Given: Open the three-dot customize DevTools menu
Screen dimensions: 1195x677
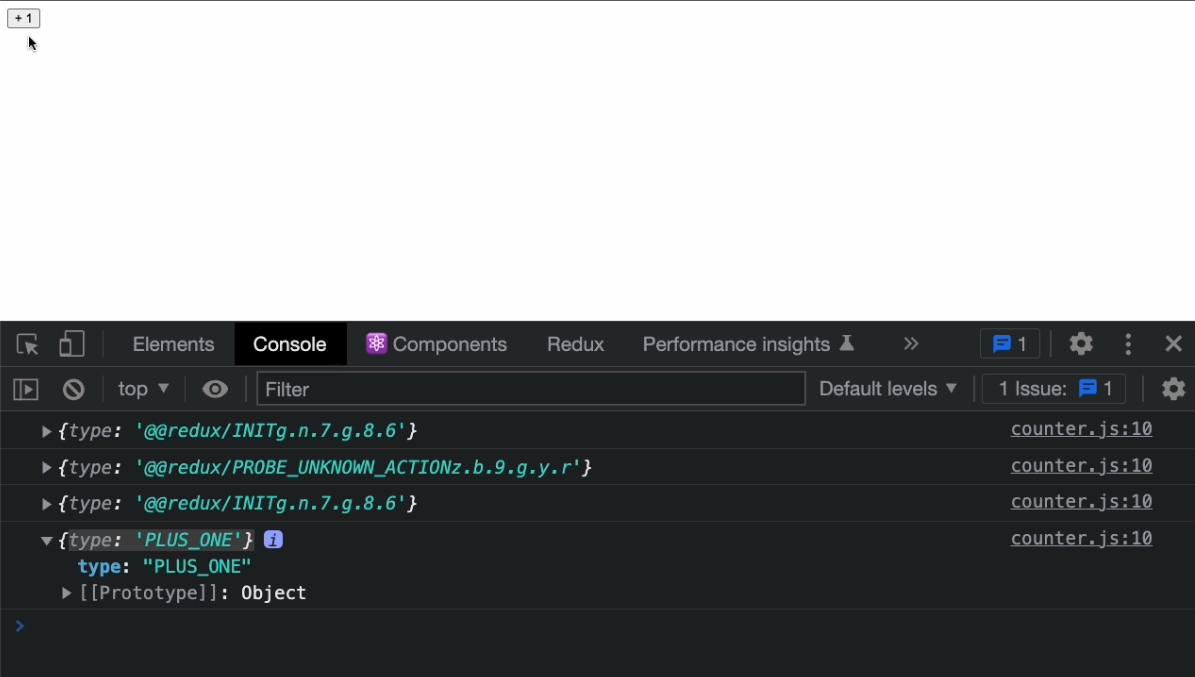Looking at the screenshot, I should [1128, 343].
